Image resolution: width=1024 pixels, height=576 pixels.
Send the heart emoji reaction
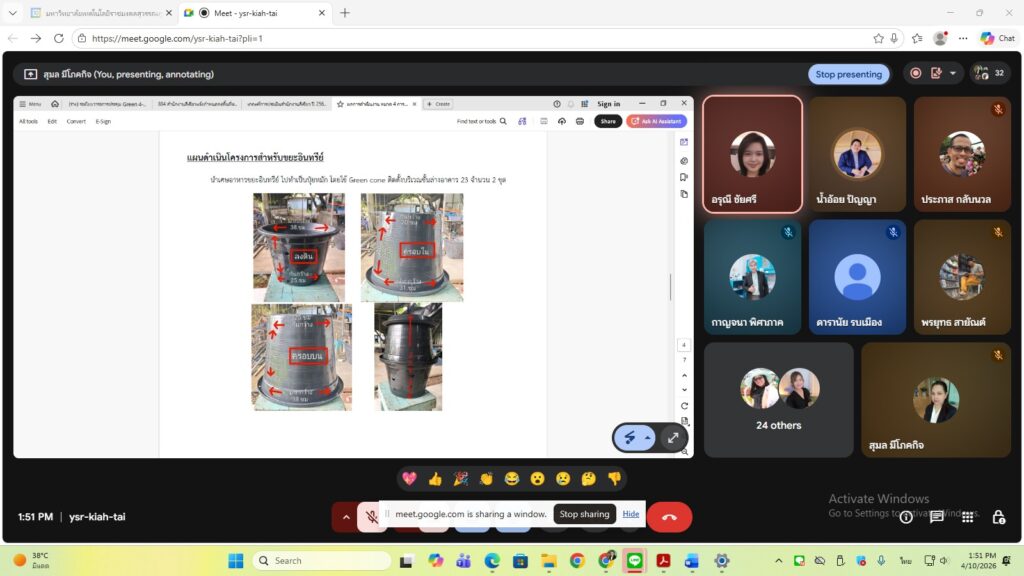click(409, 479)
